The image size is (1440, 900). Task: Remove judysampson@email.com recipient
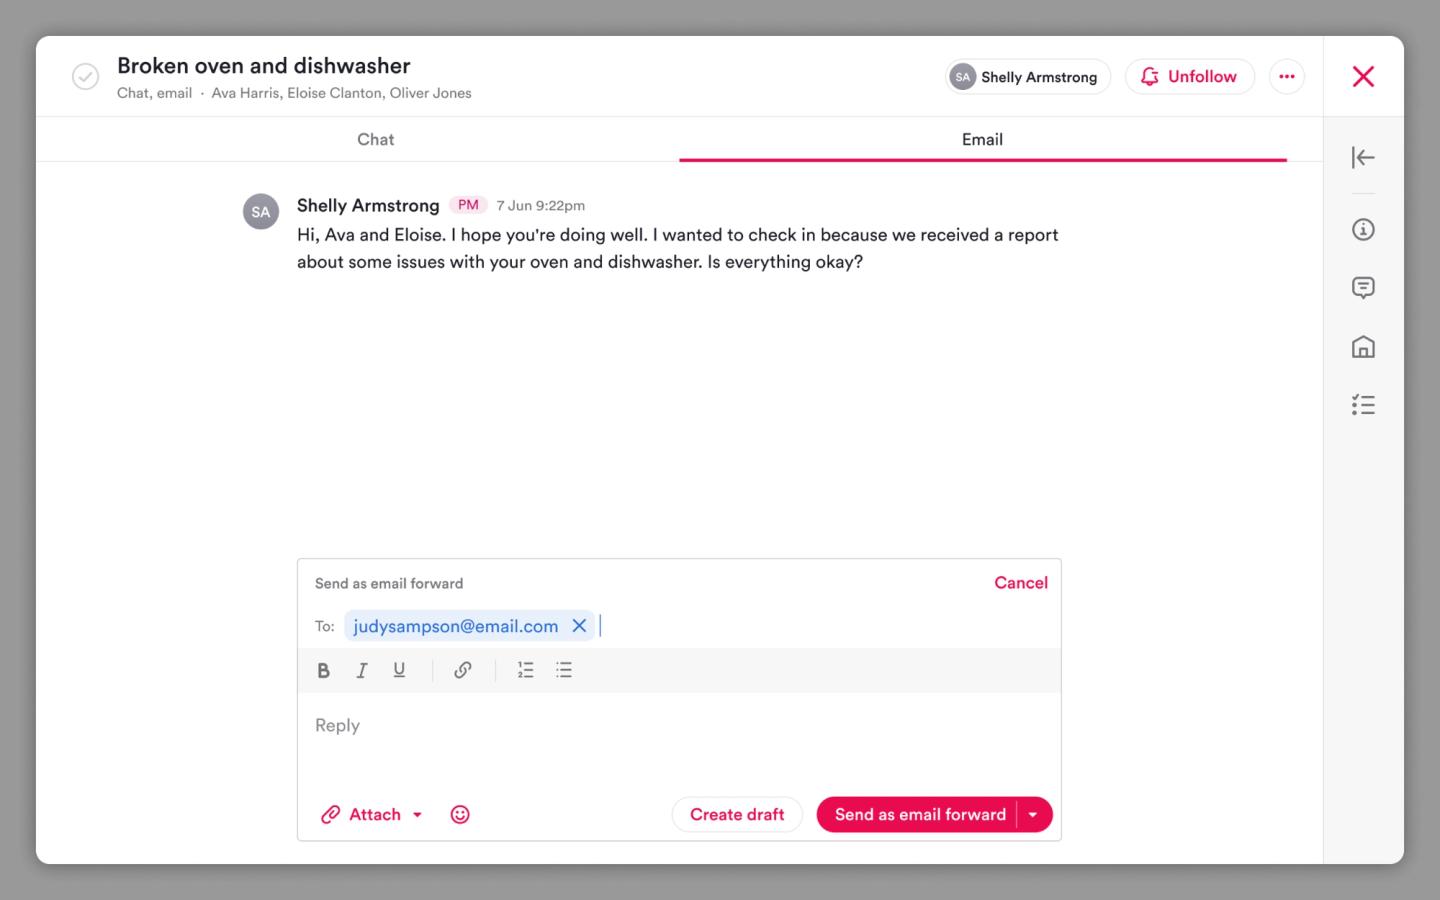pos(579,626)
